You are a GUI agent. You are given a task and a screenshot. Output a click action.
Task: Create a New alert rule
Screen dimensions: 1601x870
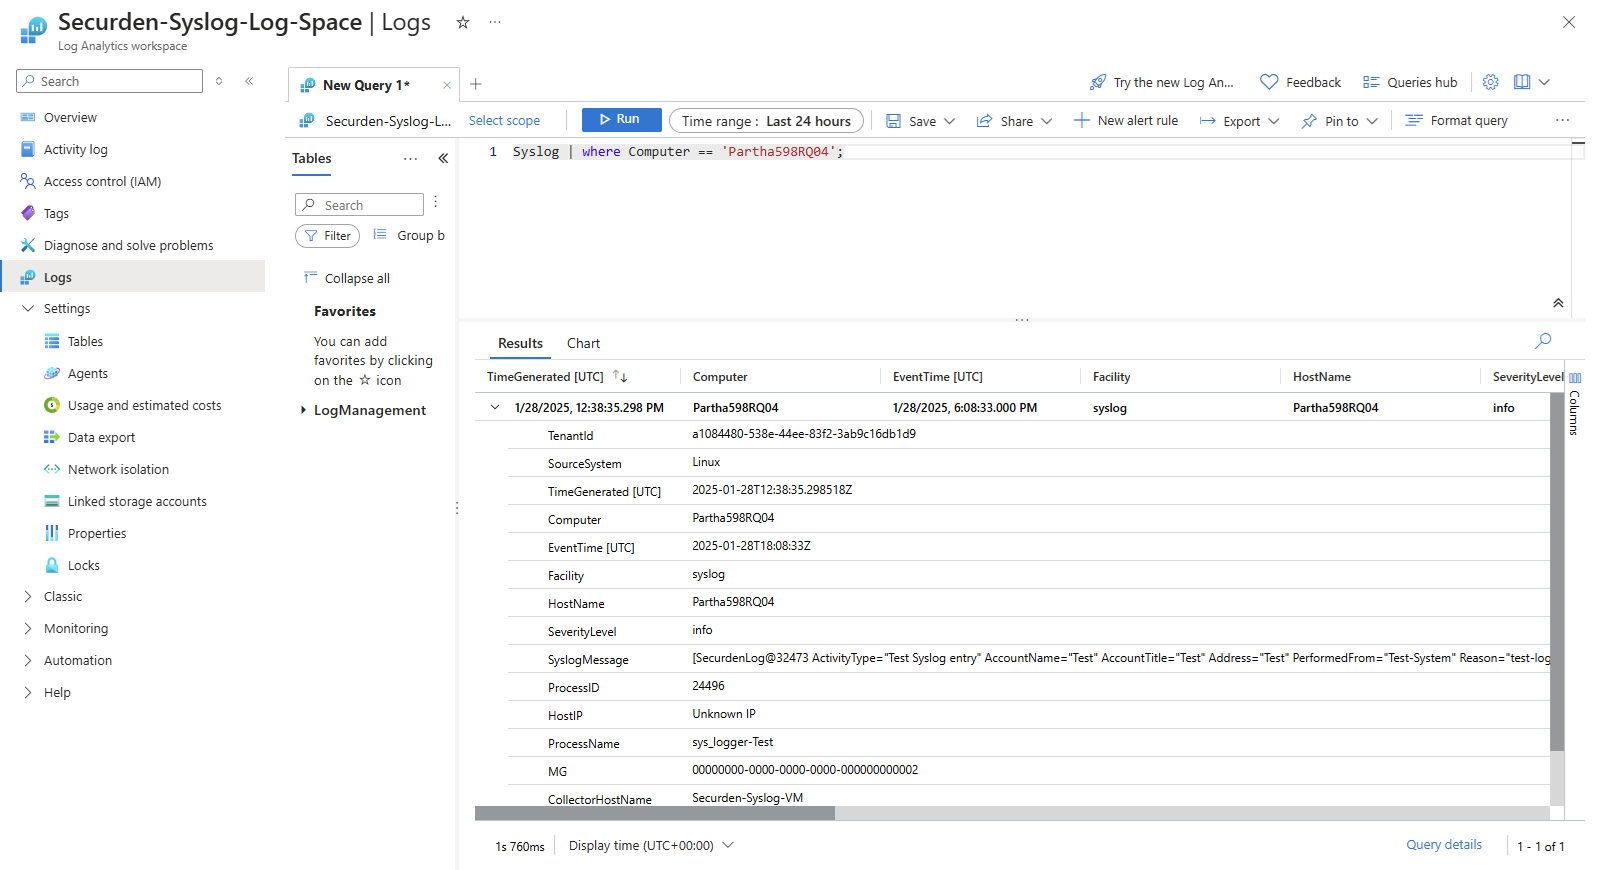click(x=1126, y=121)
